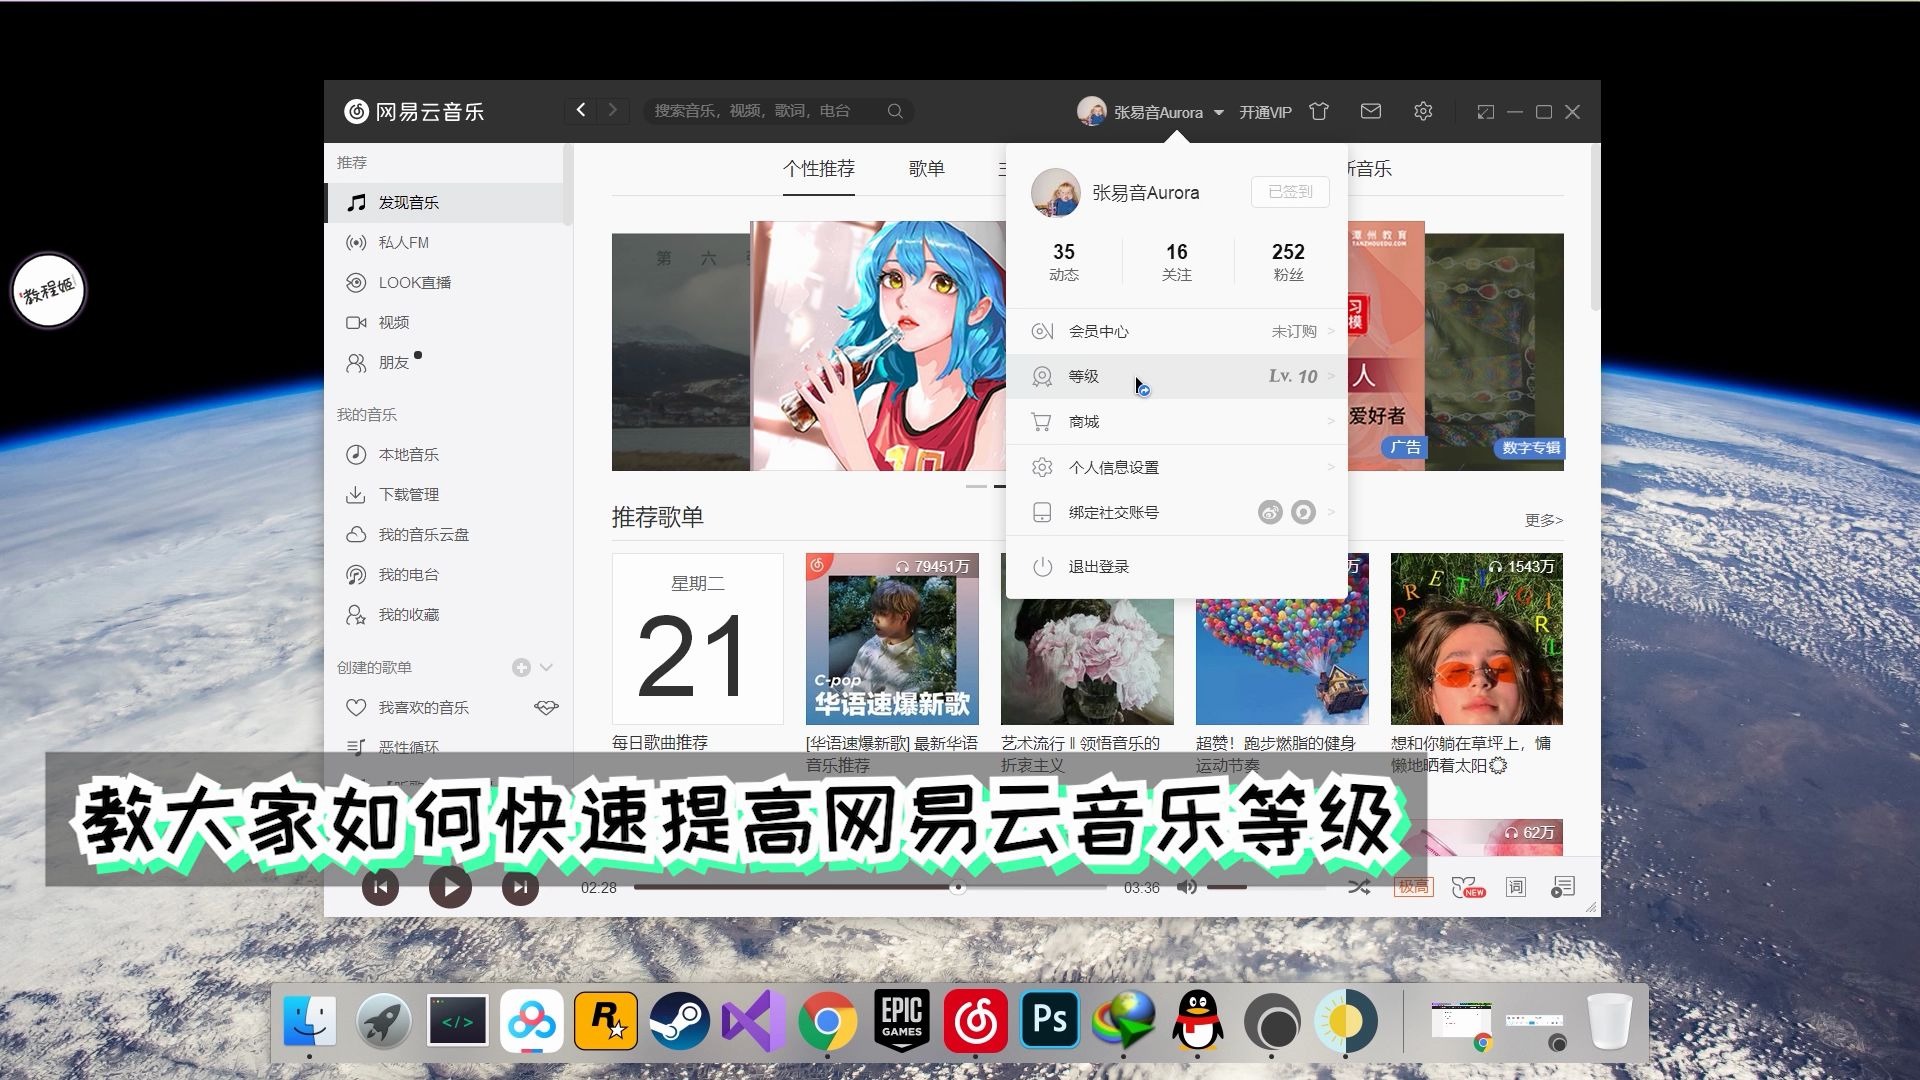
Task: Open 绑定社交账号 entry
Action: (1177, 512)
